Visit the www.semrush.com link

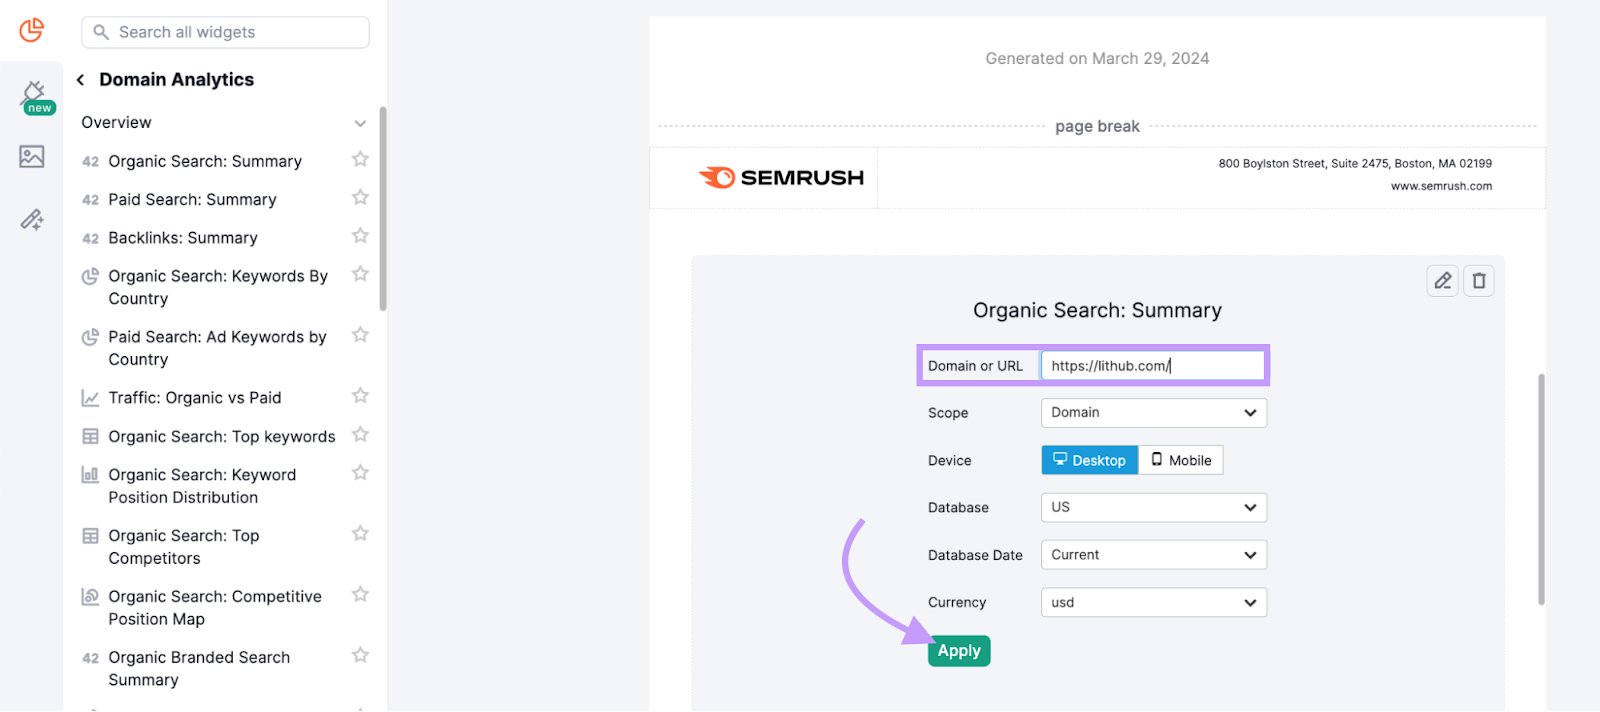1441,185
